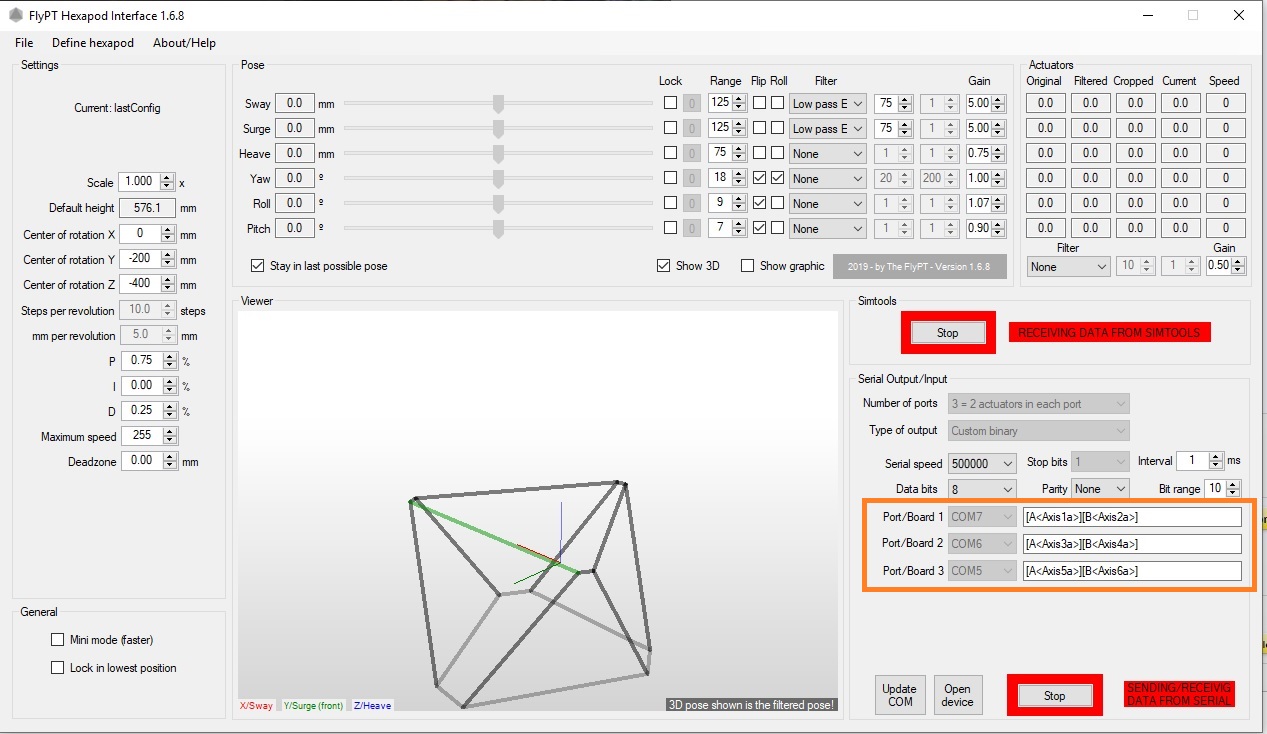1267x734 pixels.
Task: Uncheck "Stay in last possible pose"
Action: pos(257,265)
